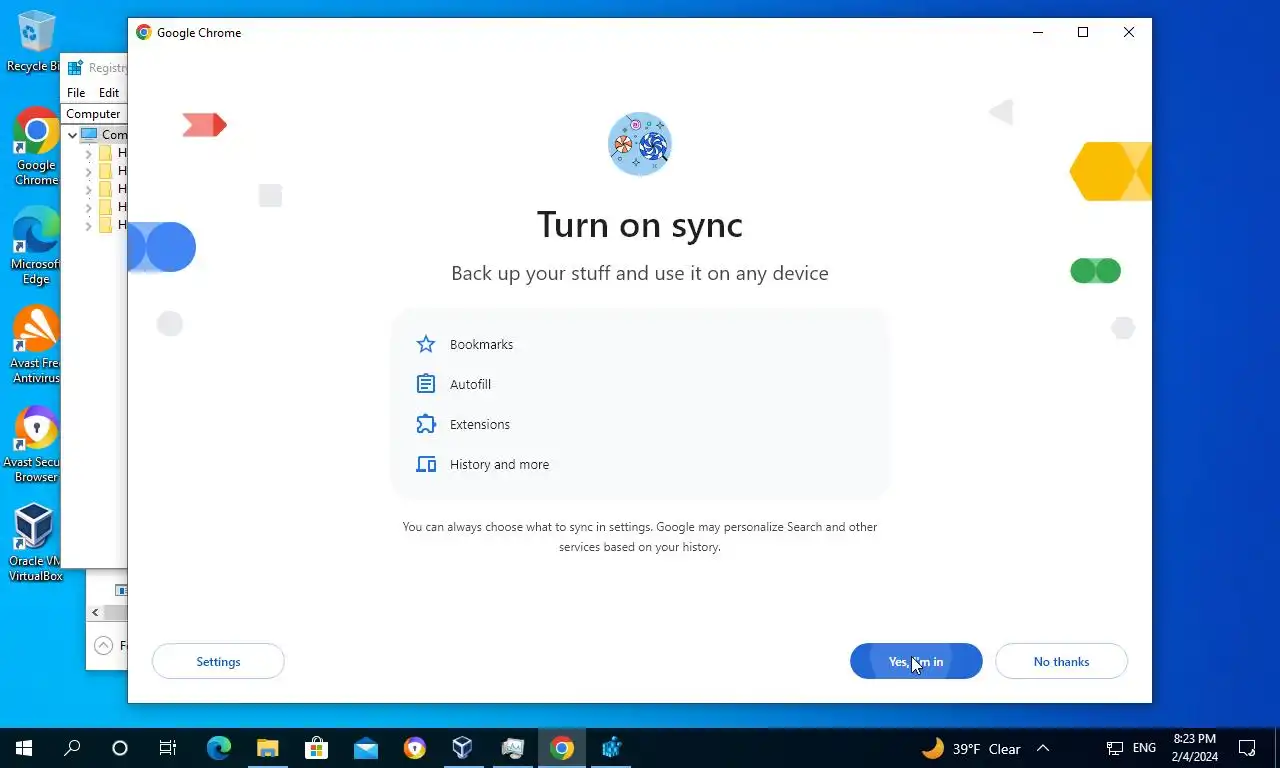Click the History and more label

[499, 464]
